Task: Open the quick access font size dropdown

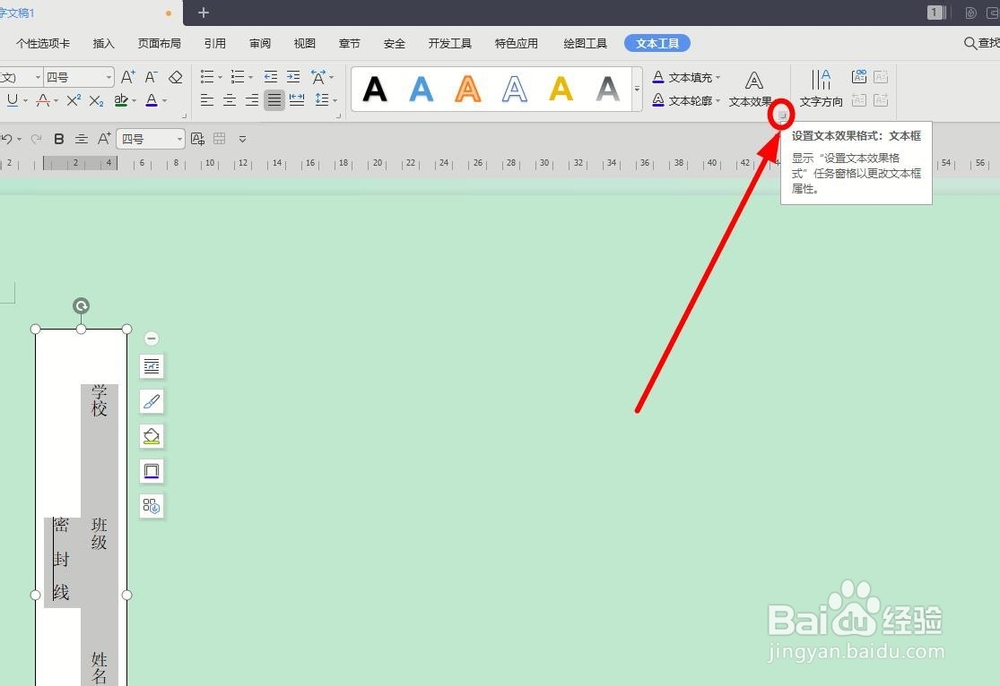Action: coord(180,139)
